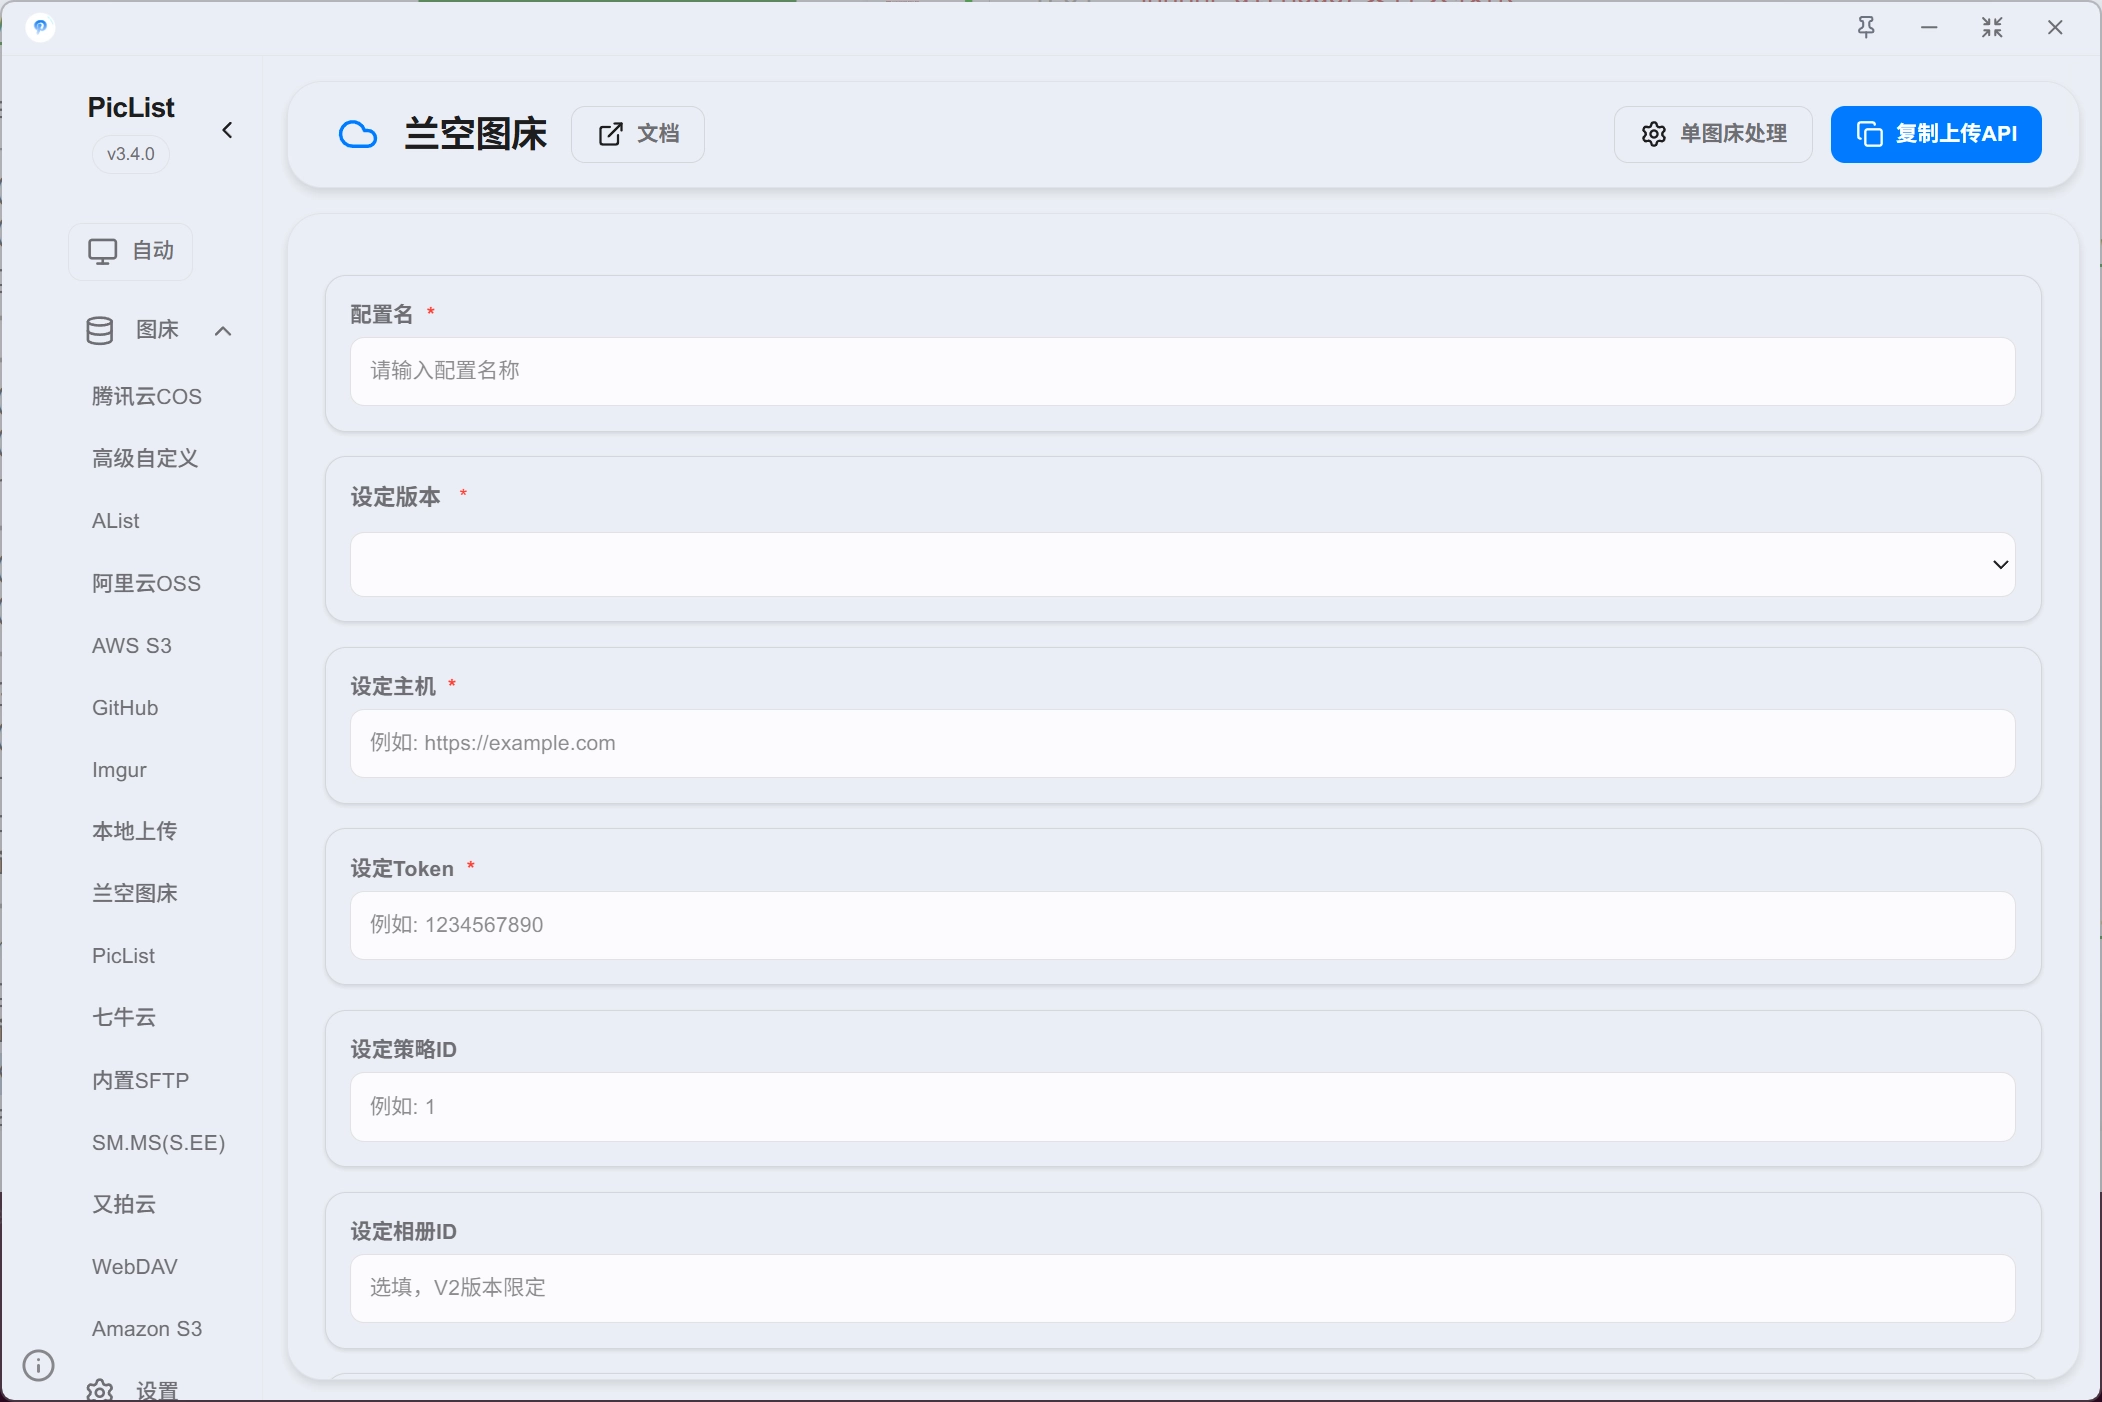Pin the window on top
The image size is (2102, 1402).
pyautogui.click(x=1866, y=27)
